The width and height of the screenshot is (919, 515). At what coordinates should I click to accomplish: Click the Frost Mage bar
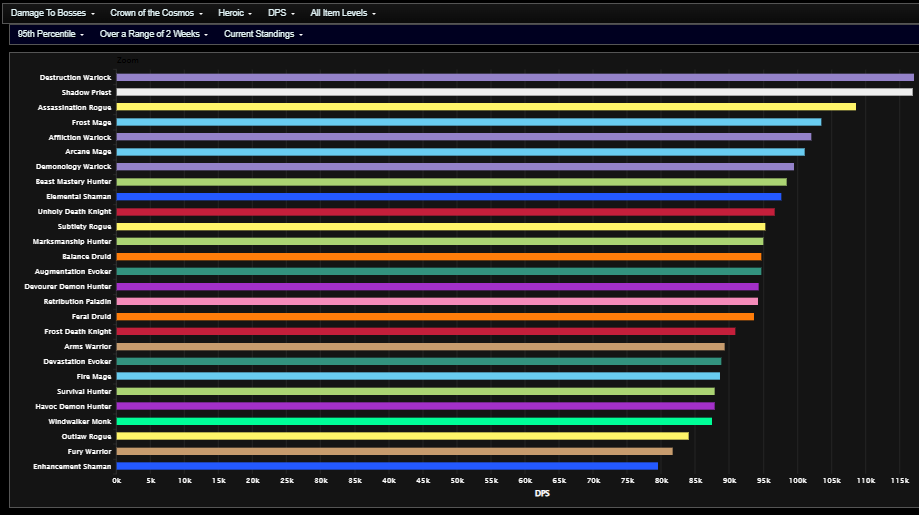(x=469, y=122)
